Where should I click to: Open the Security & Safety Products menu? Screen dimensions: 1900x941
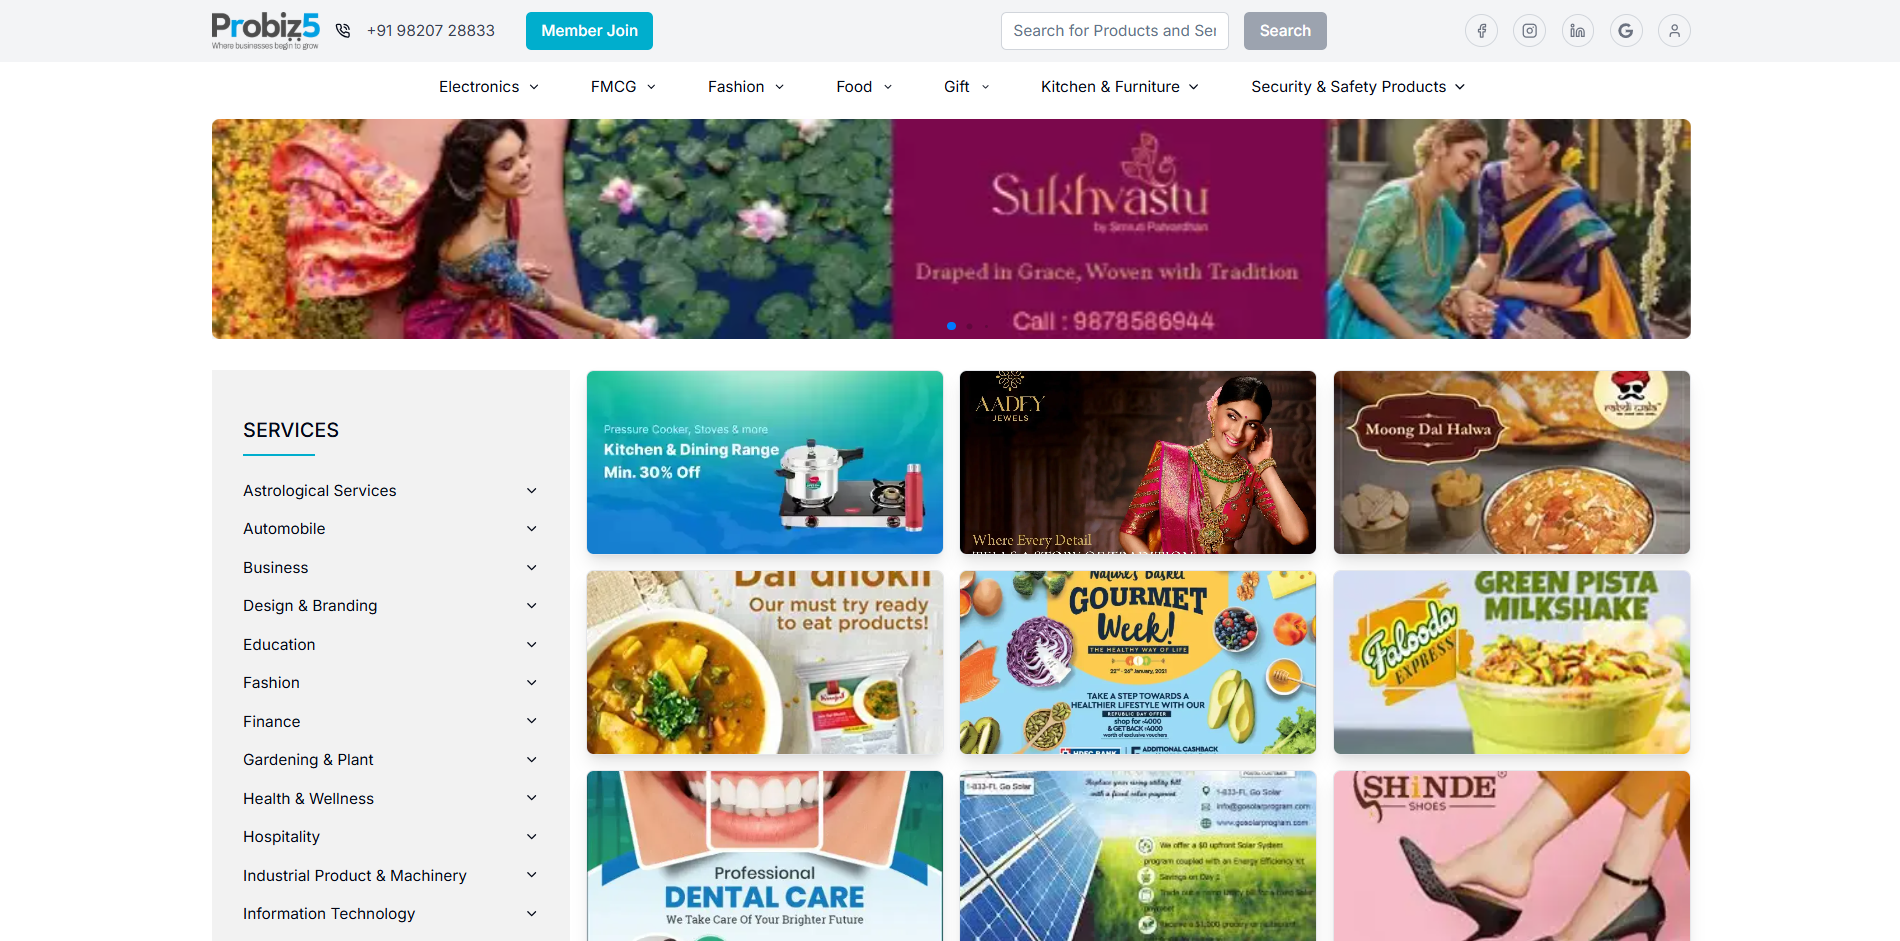tap(1358, 87)
